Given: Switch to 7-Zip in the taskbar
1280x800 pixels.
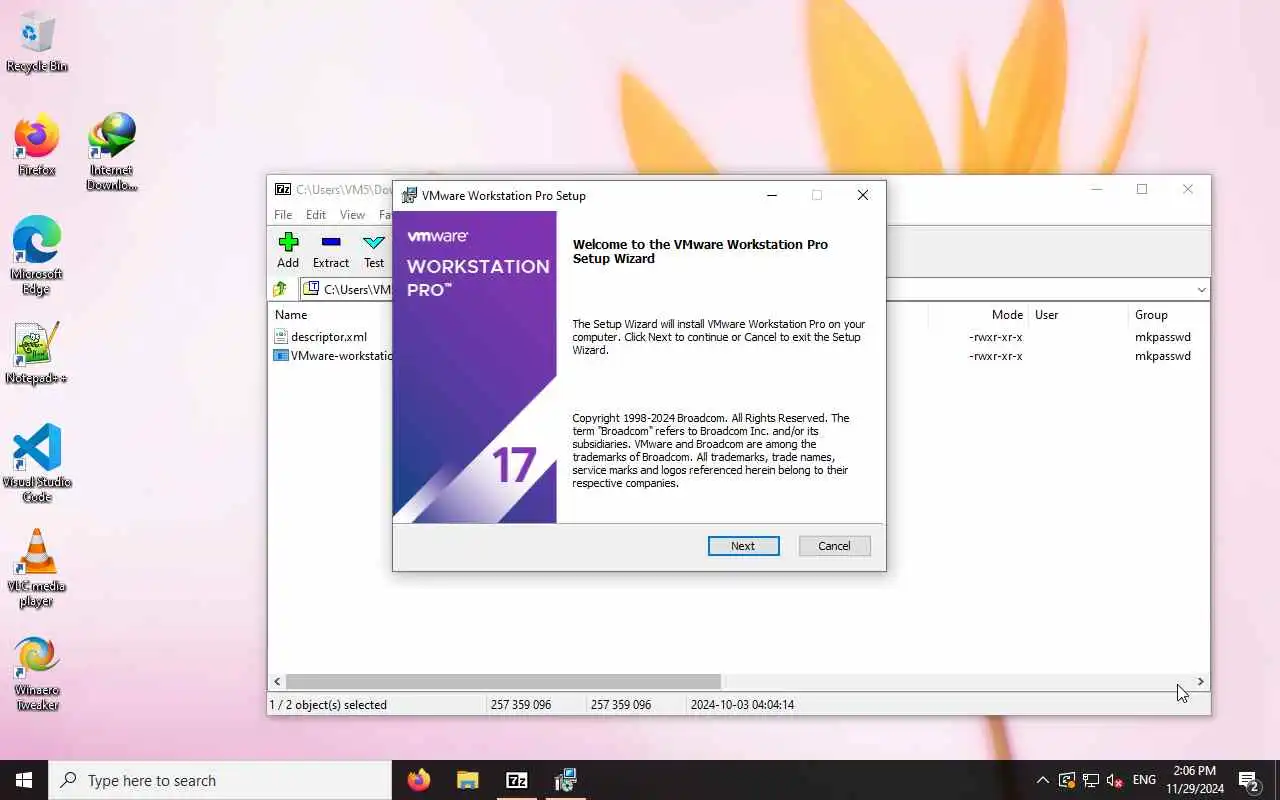Looking at the screenshot, I should (x=517, y=780).
